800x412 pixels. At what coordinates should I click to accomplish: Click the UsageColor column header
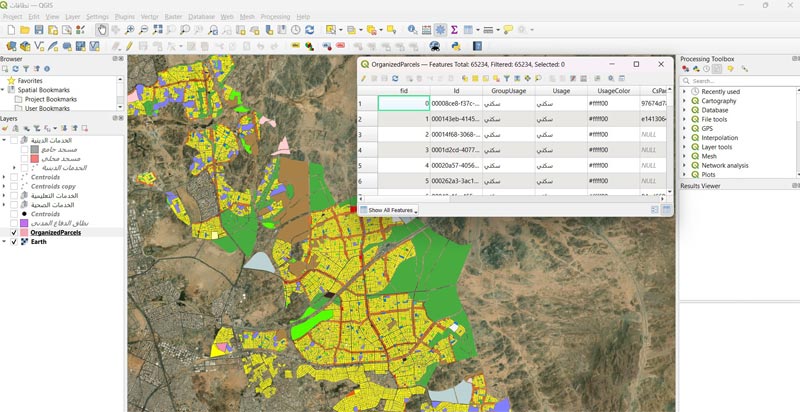(613, 91)
